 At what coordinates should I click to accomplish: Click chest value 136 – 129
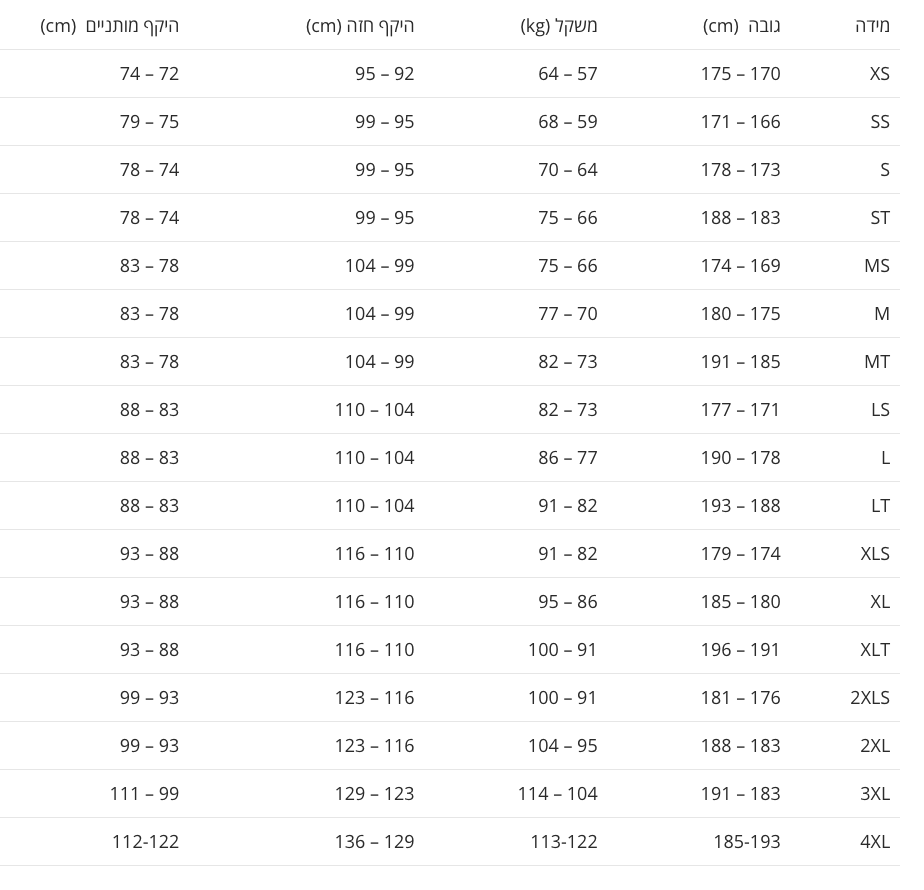pyautogui.click(x=375, y=842)
